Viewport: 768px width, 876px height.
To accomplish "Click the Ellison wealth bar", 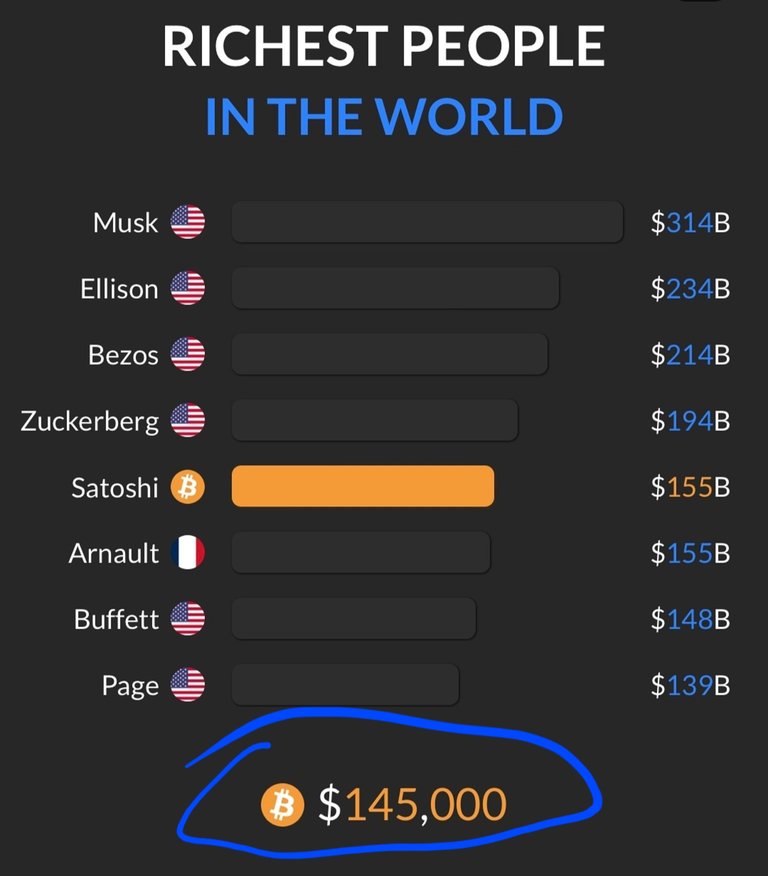I will coord(395,288).
